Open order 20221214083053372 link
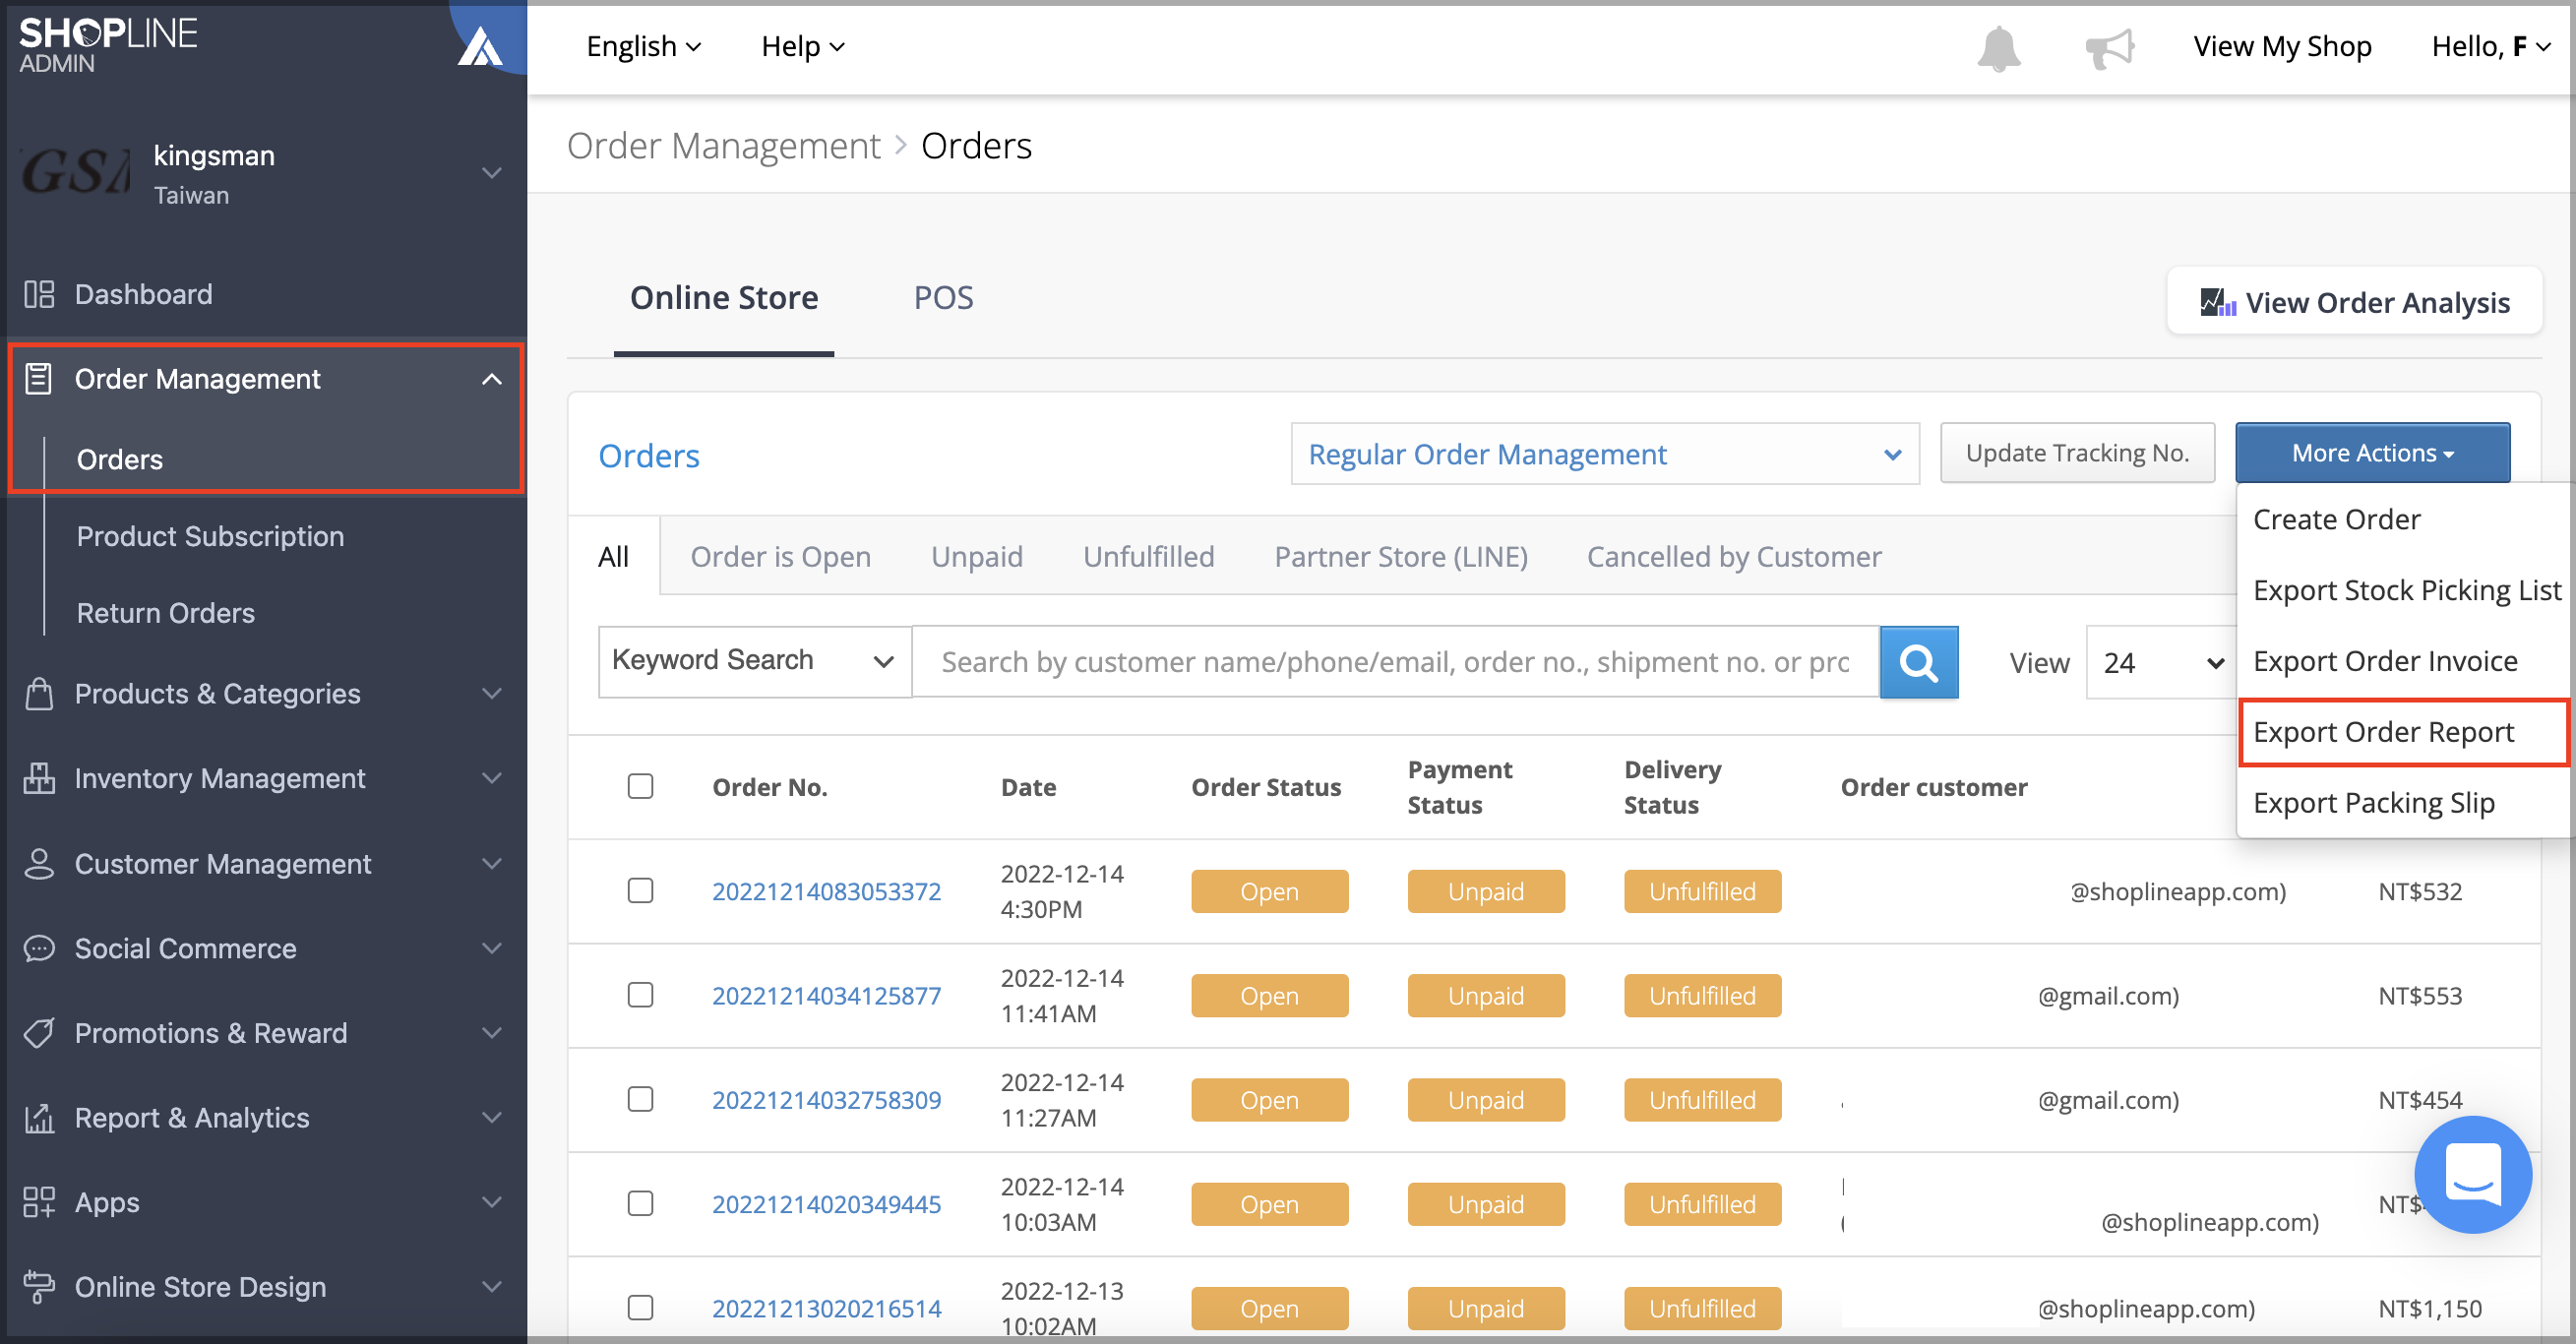The height and width of the screenshot is (1344, 2576). click(x=826, y=891)
